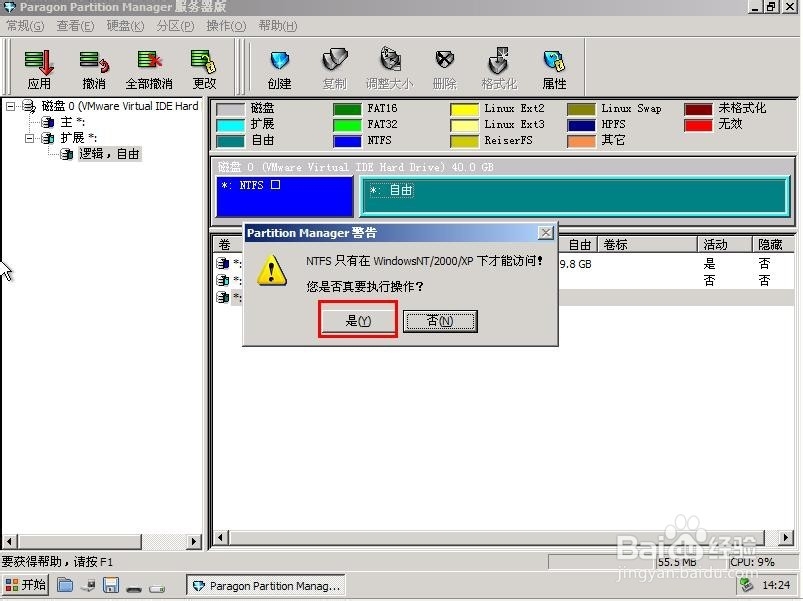Click the 调整大小 (Resize) icon
Viewport: 803px width, 601px height.
[x=390, y=69]
